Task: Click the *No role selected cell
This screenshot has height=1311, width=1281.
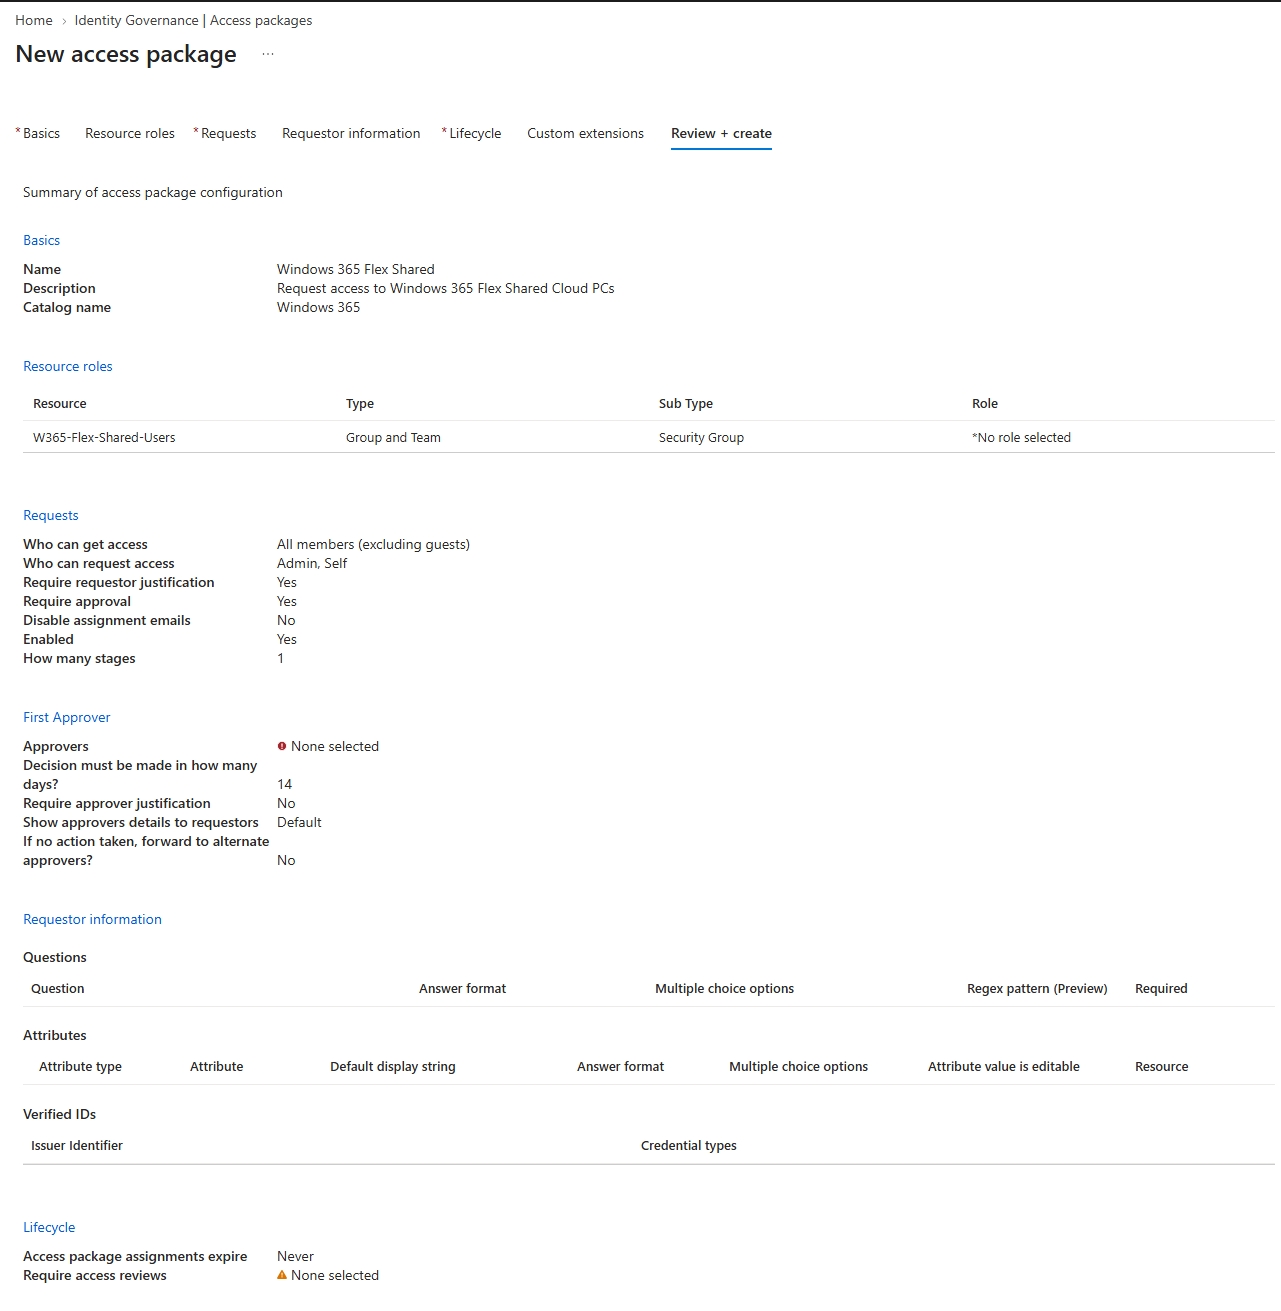Action: 1021,437
